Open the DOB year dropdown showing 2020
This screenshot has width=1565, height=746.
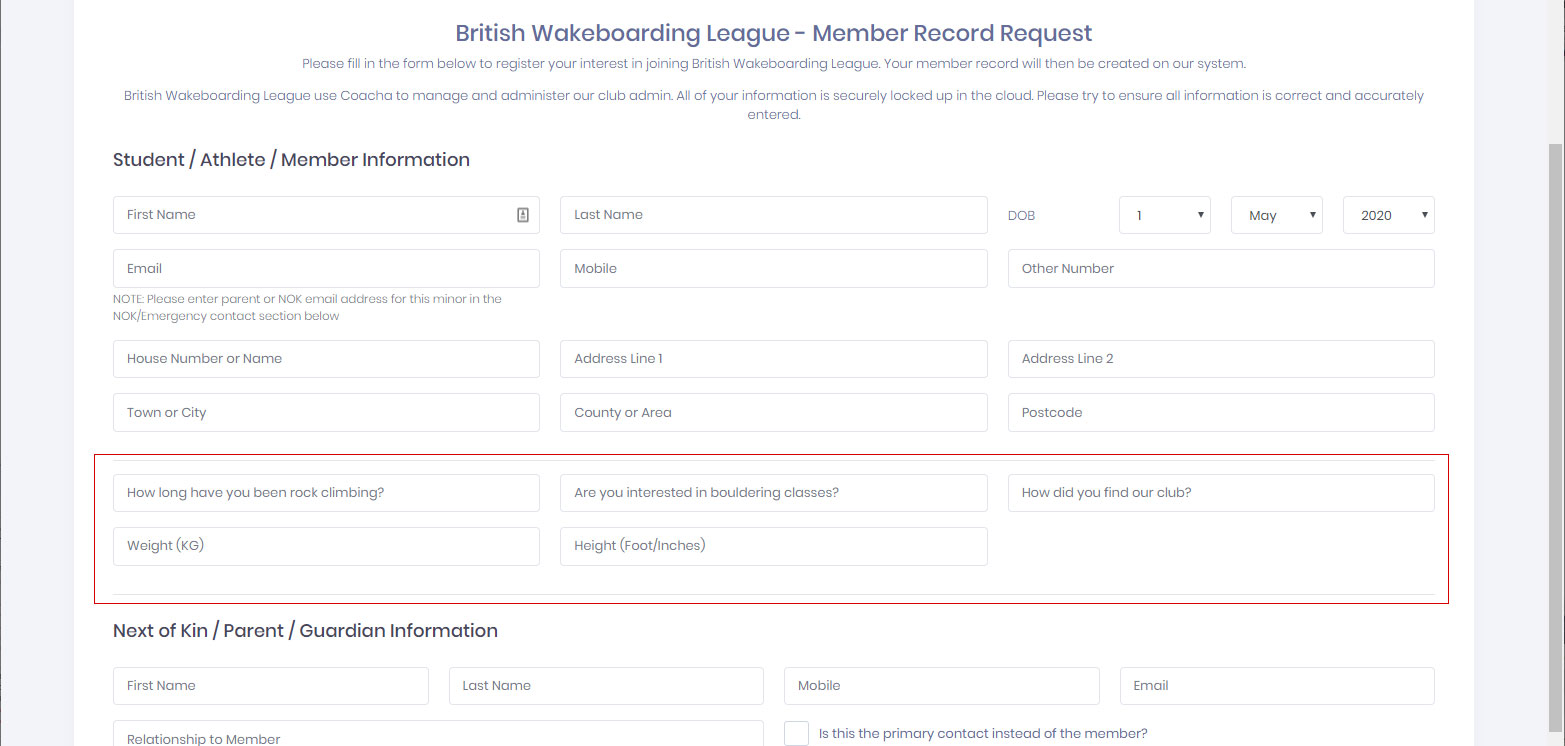coord(1388,215)
